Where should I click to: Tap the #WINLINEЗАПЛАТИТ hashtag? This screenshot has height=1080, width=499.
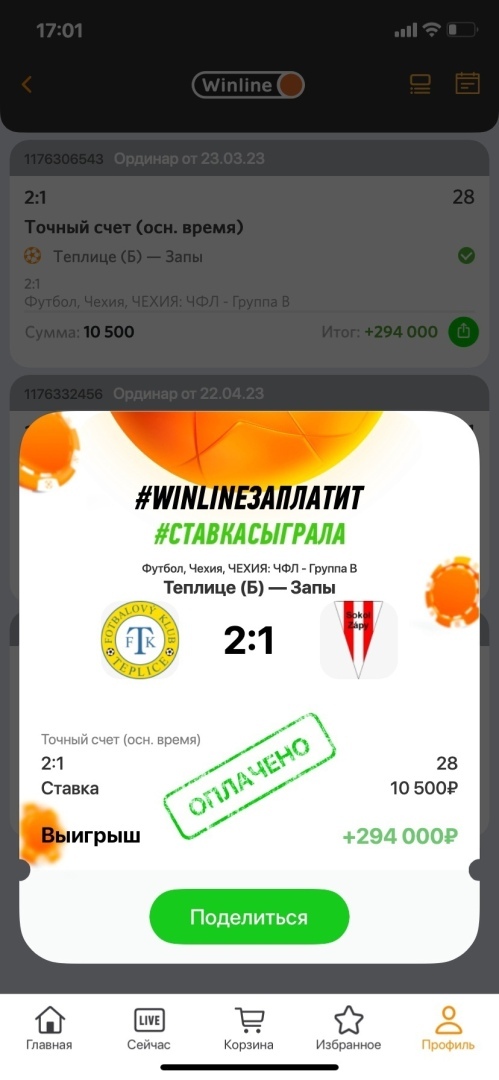click(249, 497)
